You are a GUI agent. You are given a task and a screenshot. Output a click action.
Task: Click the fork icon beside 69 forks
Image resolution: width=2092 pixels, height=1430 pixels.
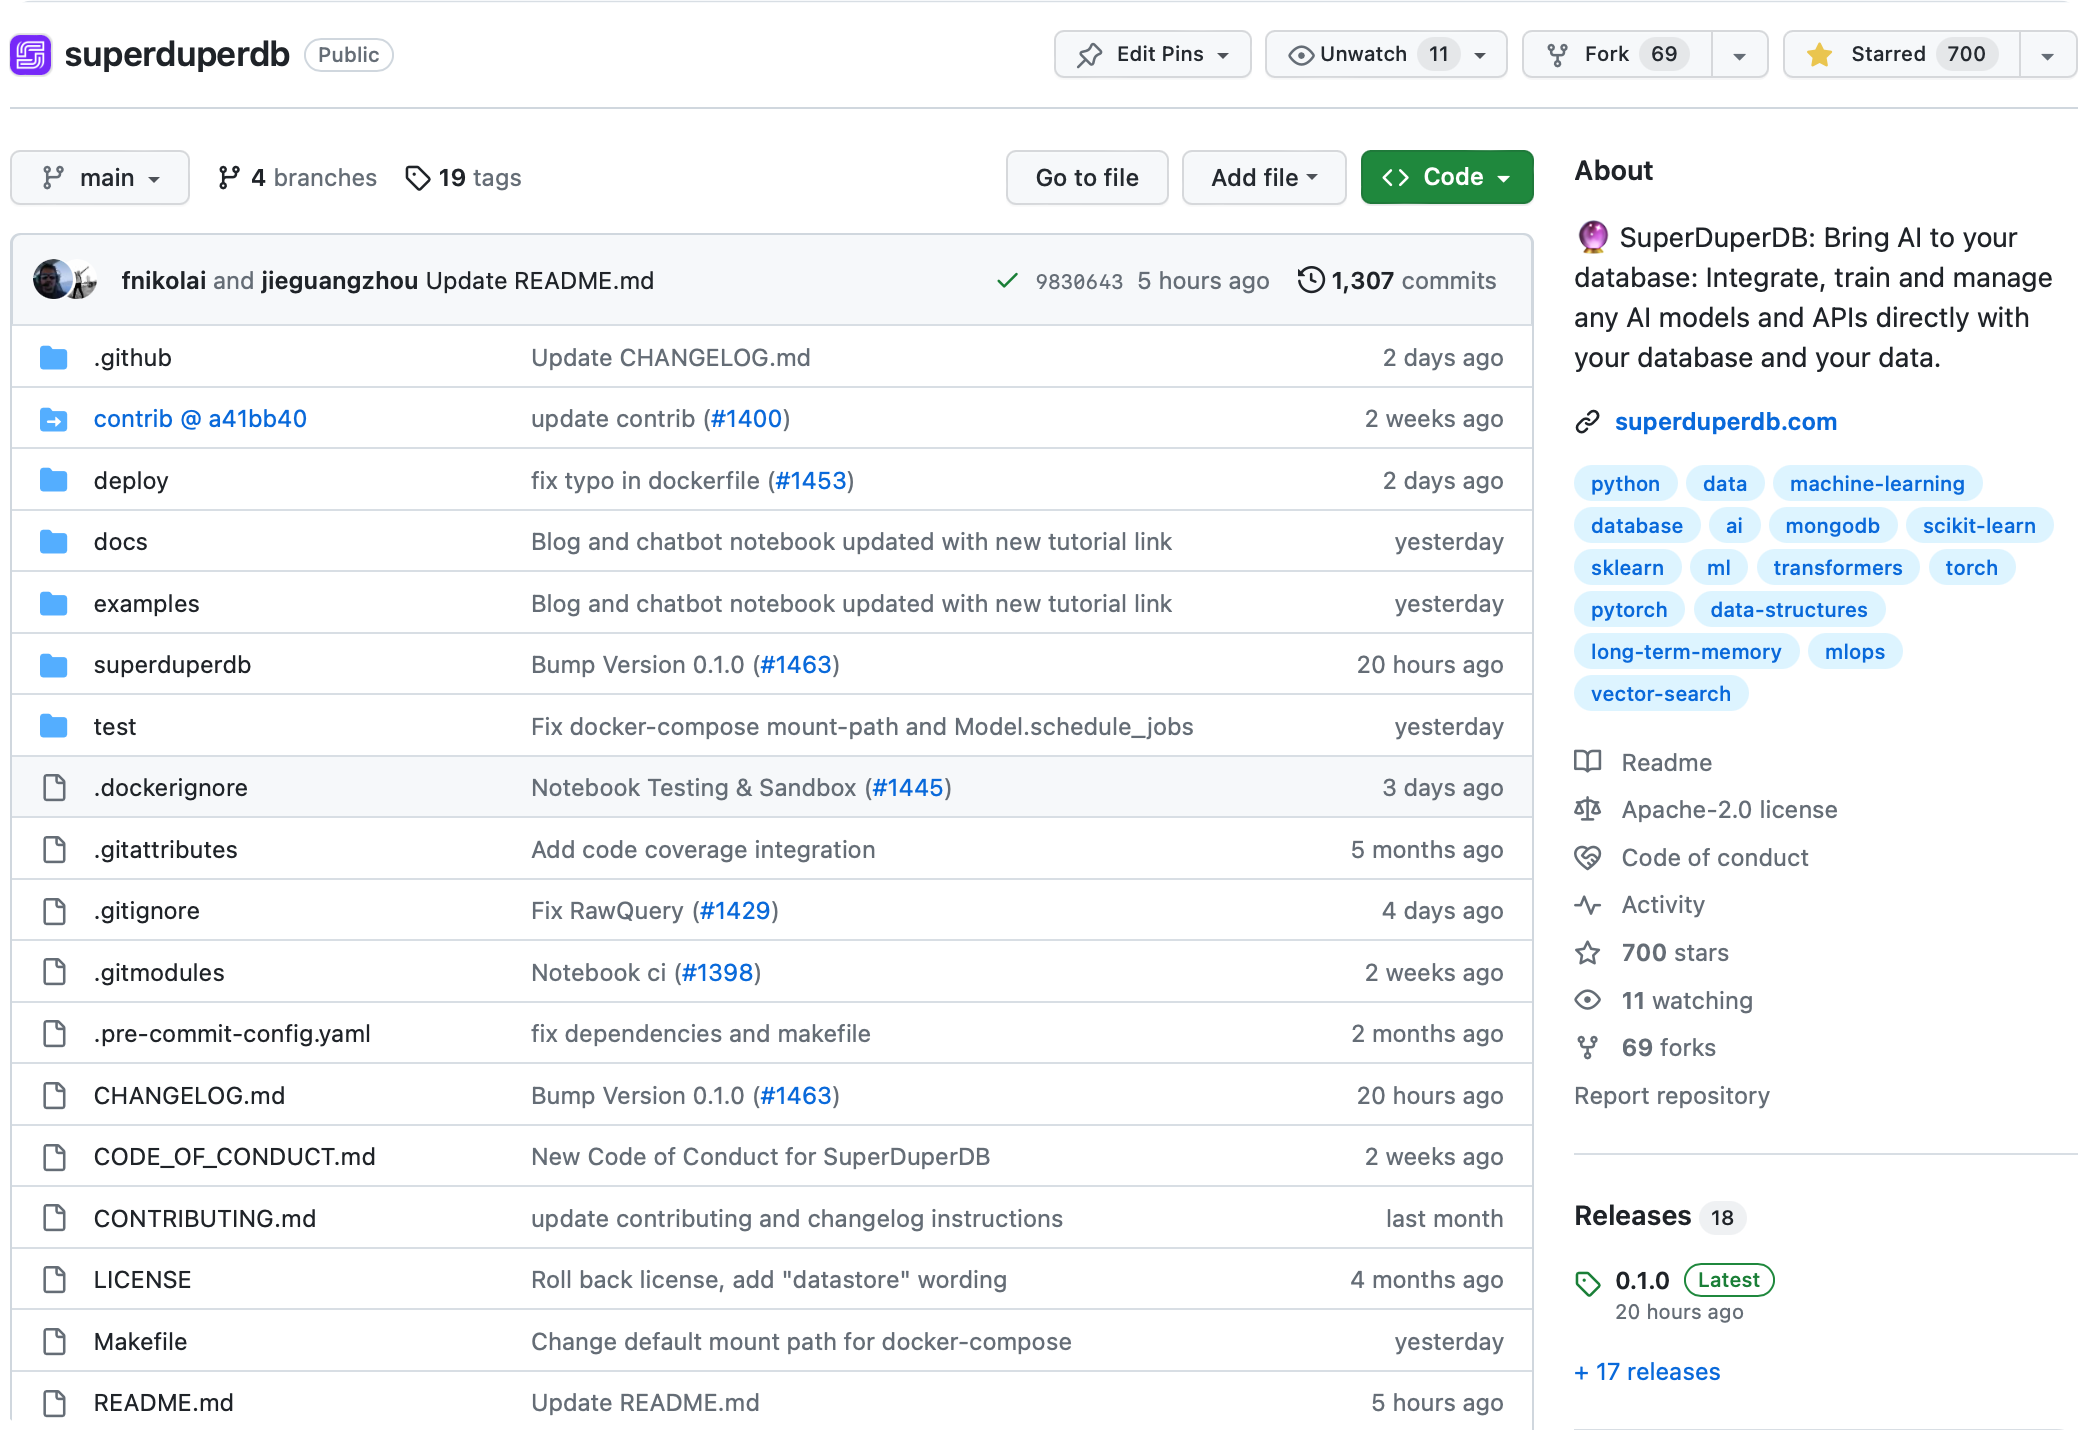coord(1588,1048)
